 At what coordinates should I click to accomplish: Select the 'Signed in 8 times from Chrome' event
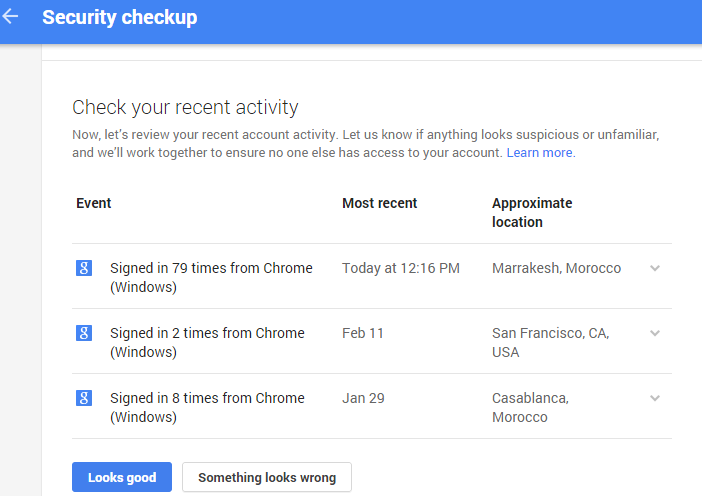point(207,407)
